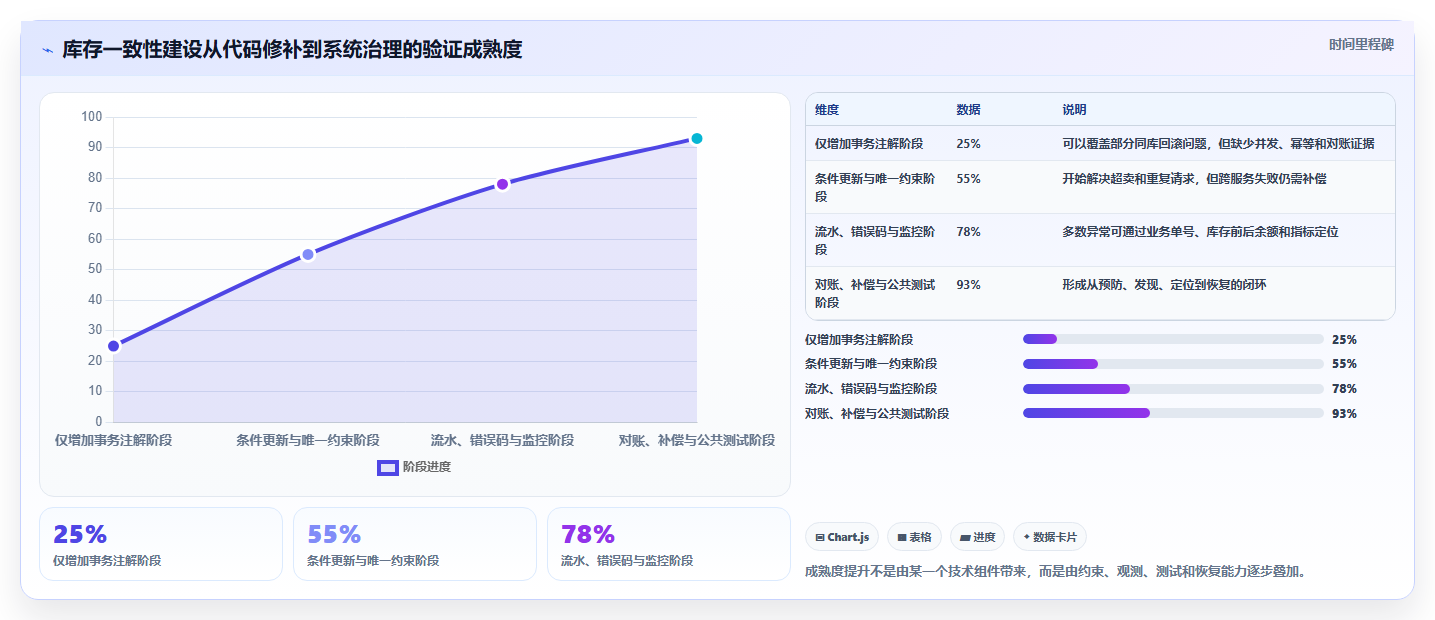Image resolution: width=1435 pixels, height=620 pixels.
Task: Click x-axis label 条件更新与唯一约束阶段
Action: 308,440
